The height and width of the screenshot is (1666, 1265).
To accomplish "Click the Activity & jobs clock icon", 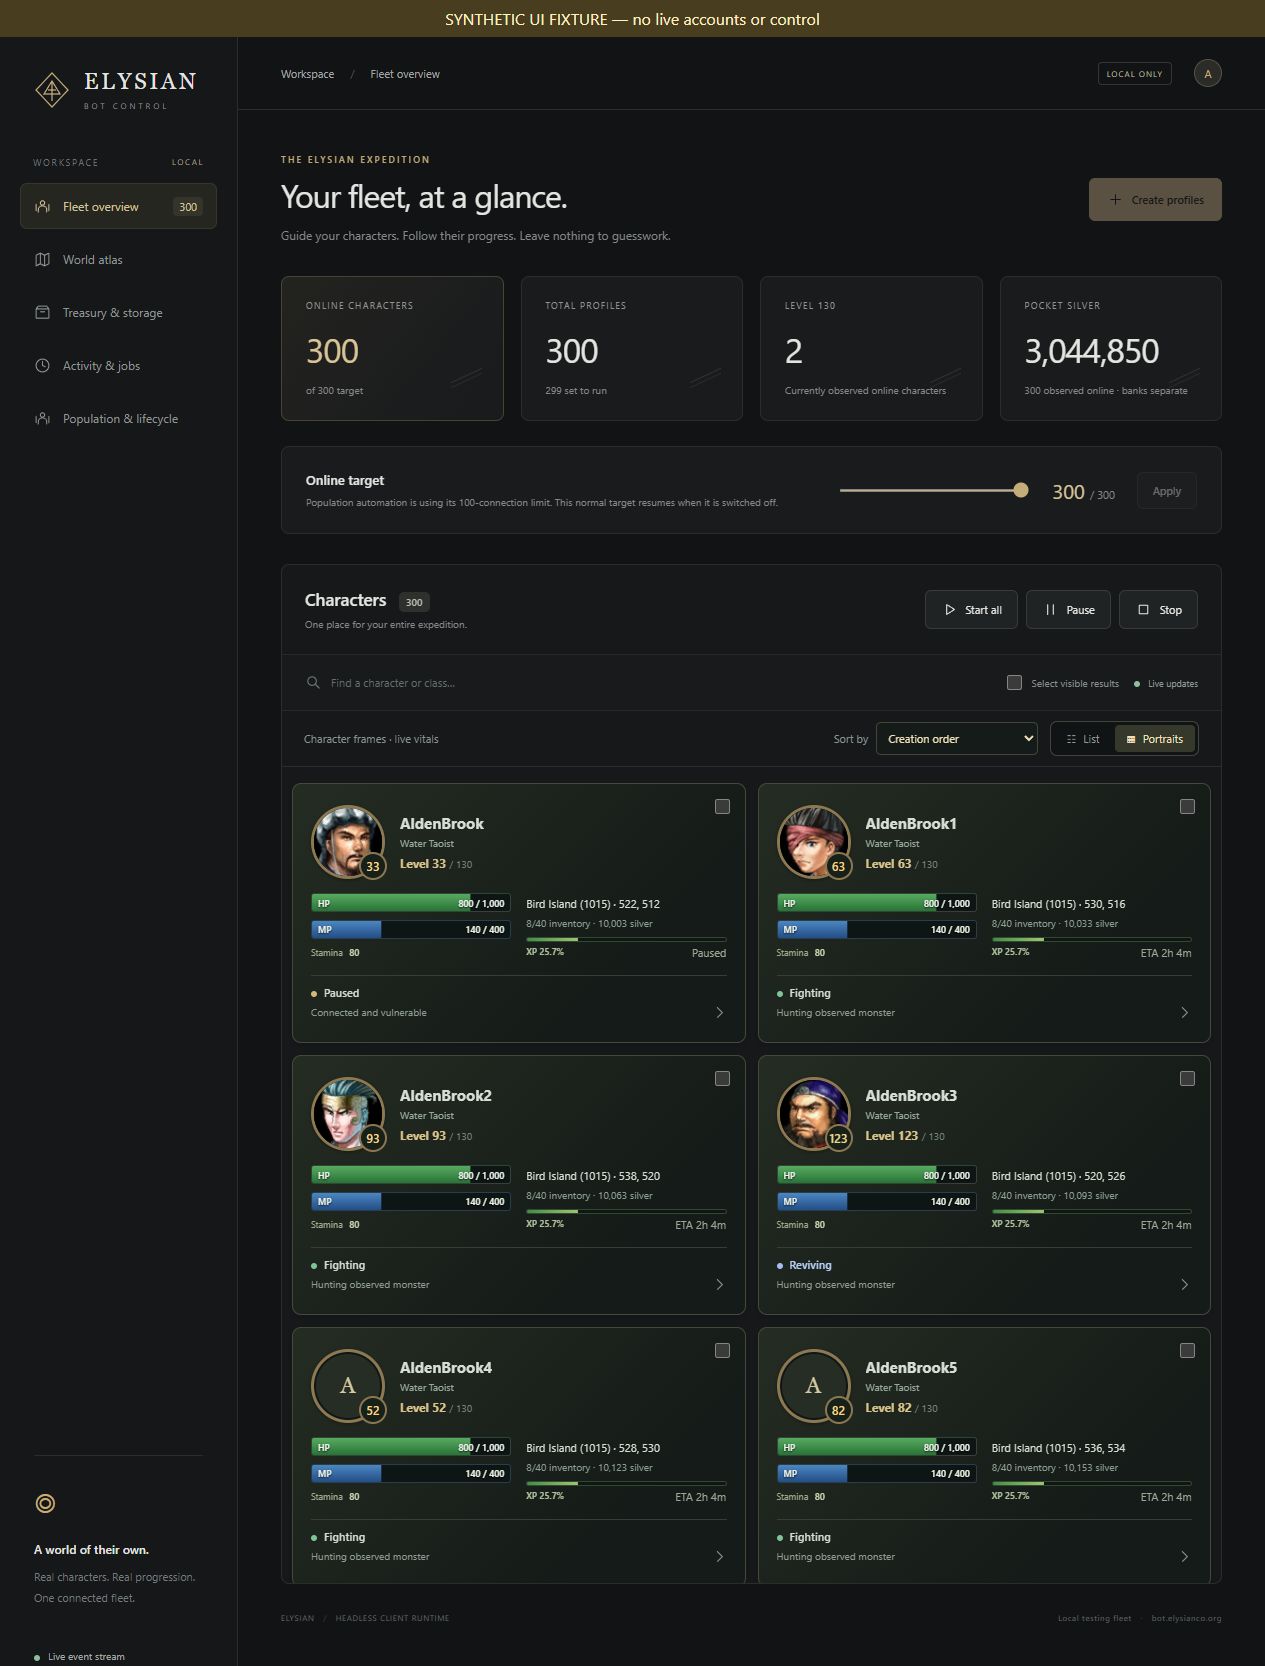I will (x=42, y=366).
